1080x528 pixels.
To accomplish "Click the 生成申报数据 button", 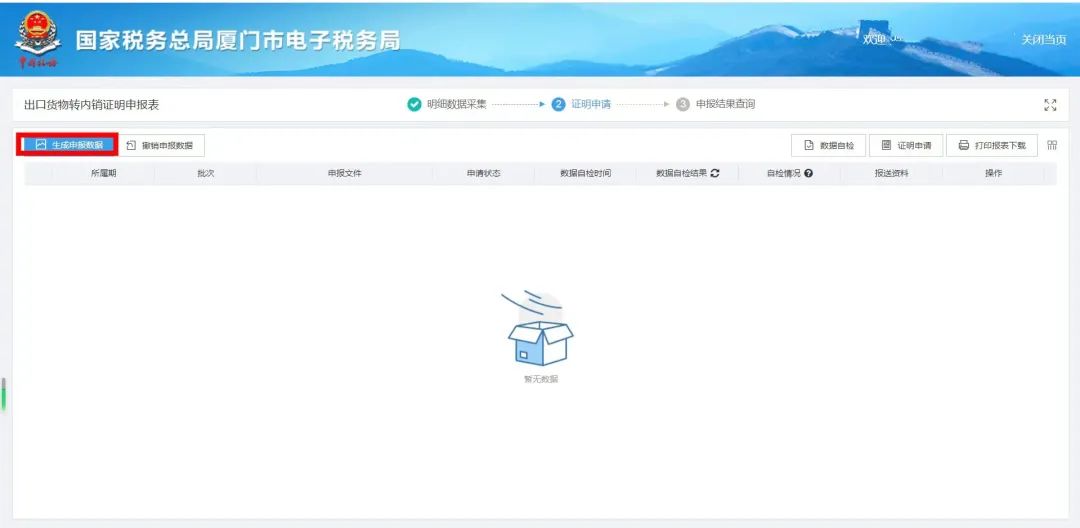I will [68, 145].
